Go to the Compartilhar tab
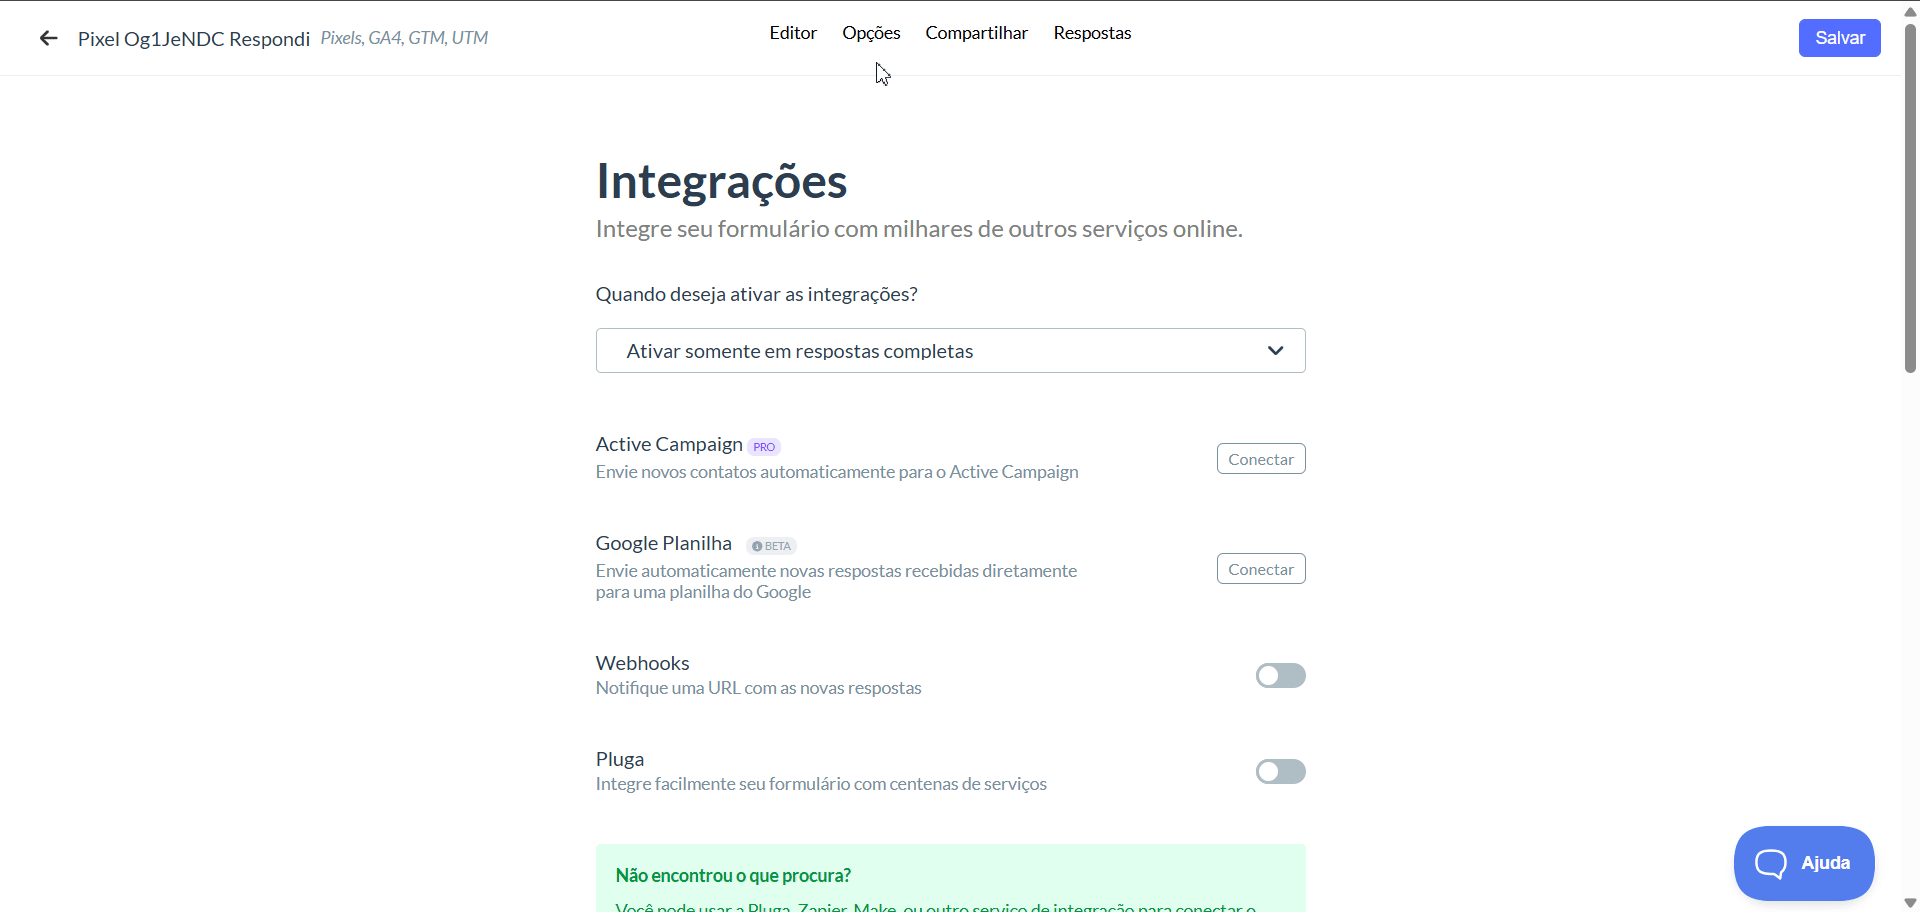The height and width of the screenshot is (912, 1920). [977, 33]
